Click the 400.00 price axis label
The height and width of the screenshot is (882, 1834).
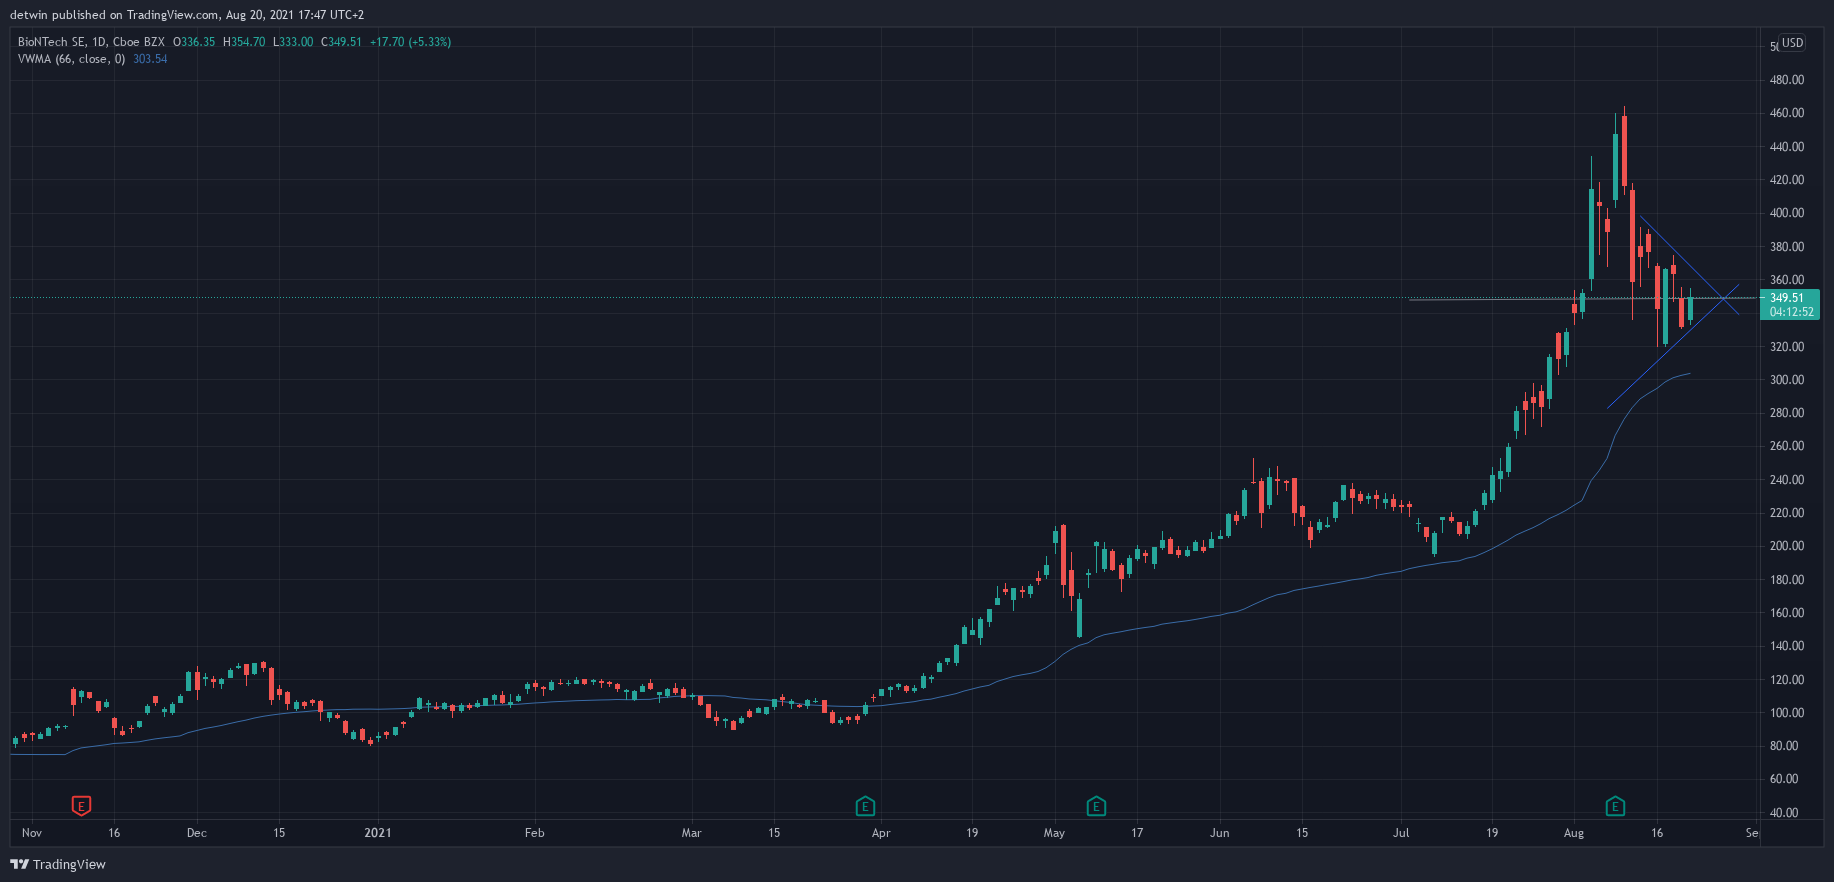tap(1787, 213)
